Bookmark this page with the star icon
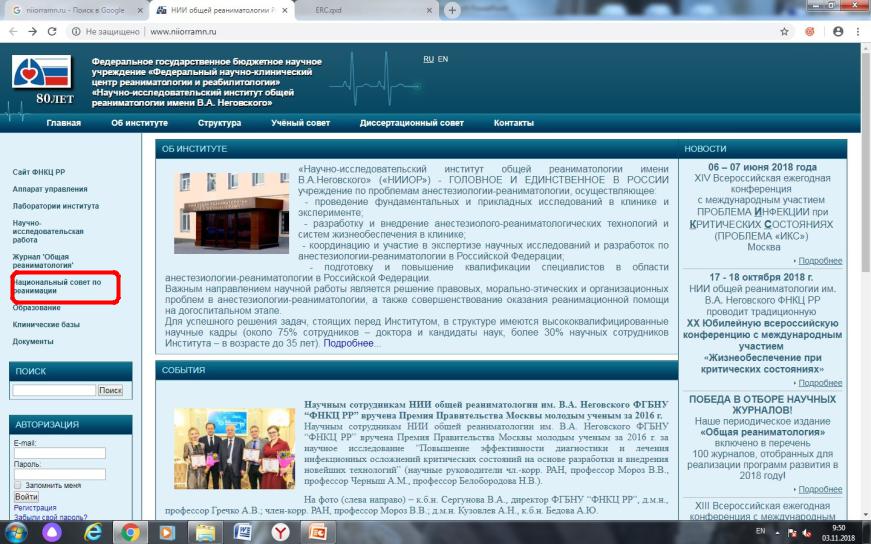Viewport: 871px width, 544px height. point(784,32)
